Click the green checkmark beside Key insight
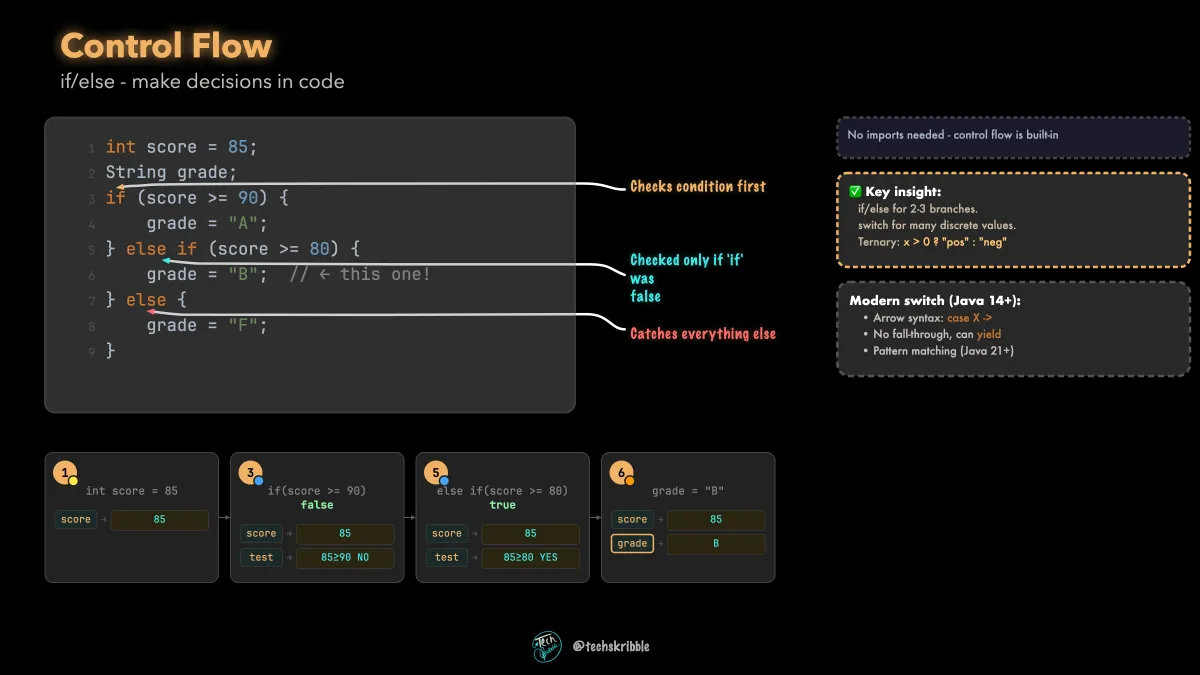The height and width of the screenshot is (675, 1200). [855, 191]
